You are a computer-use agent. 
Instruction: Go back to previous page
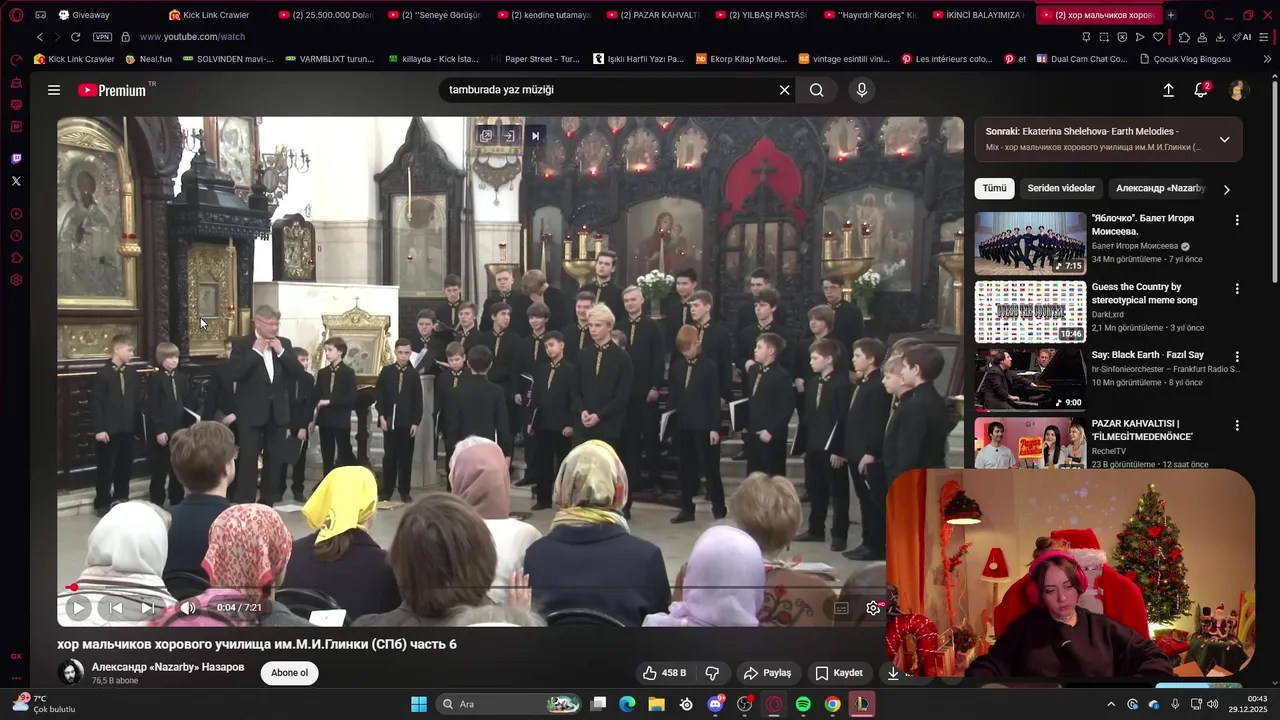(40, 37)
